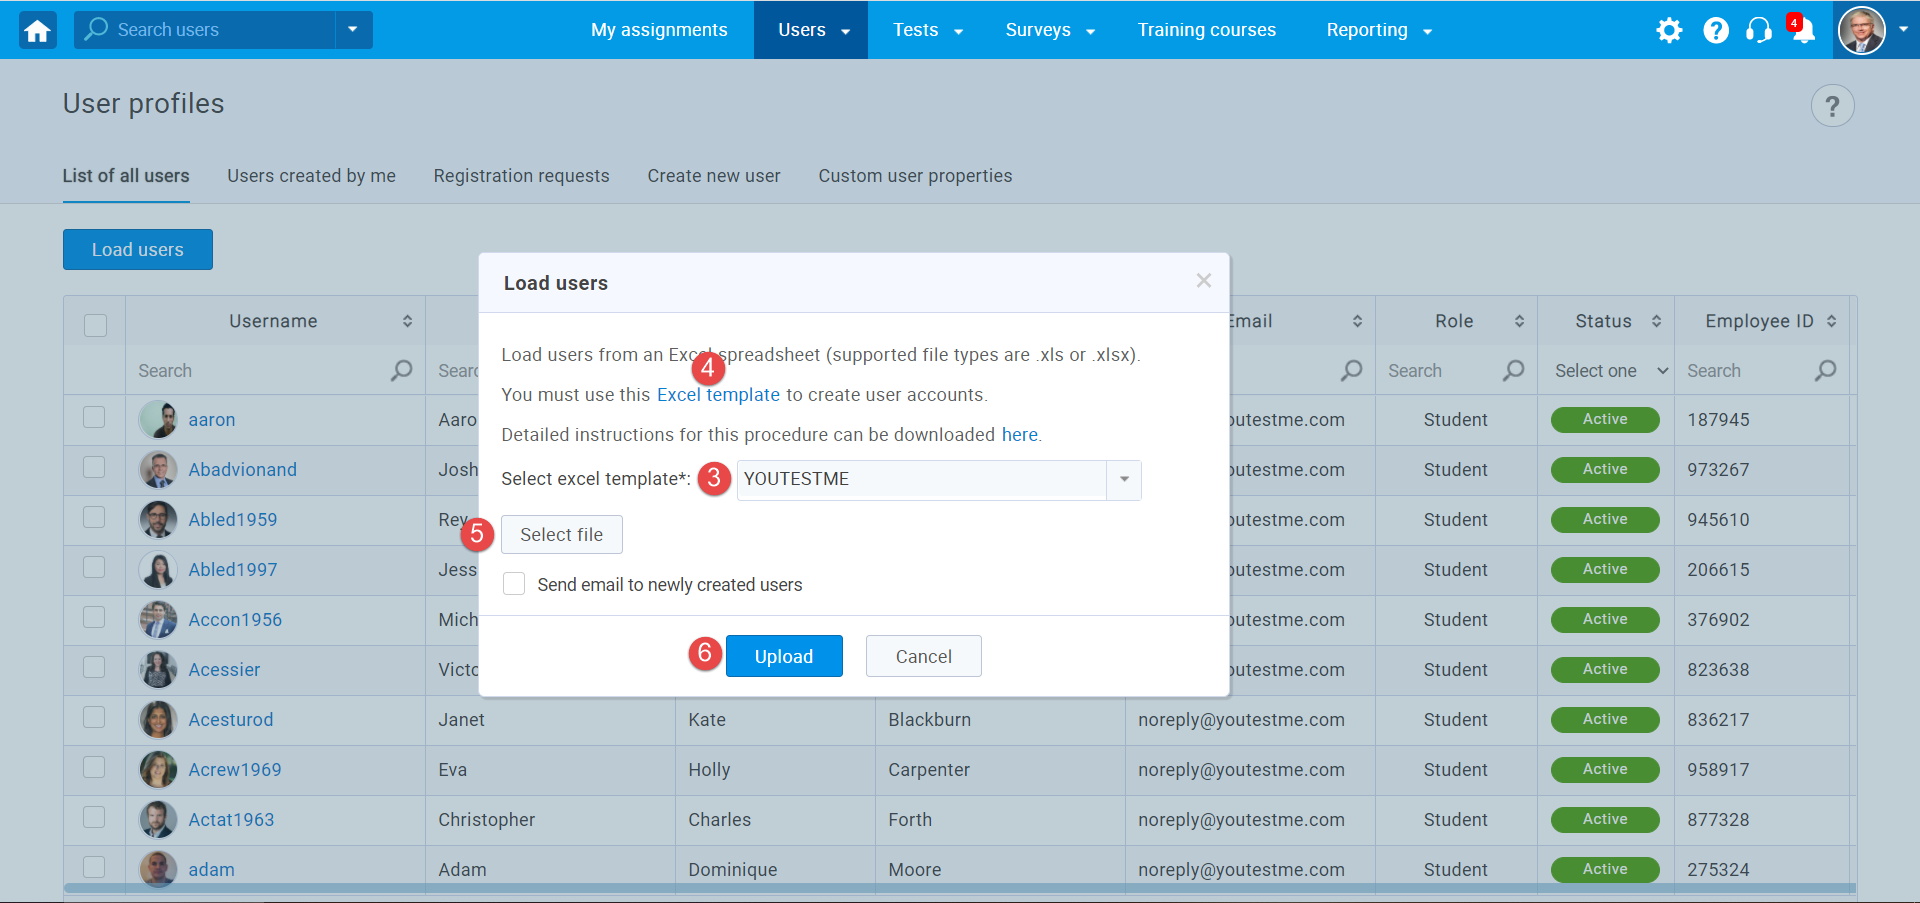The image size is (1920, 903).
Task: Open the notifications bell icon
Action: (1802, 31)
